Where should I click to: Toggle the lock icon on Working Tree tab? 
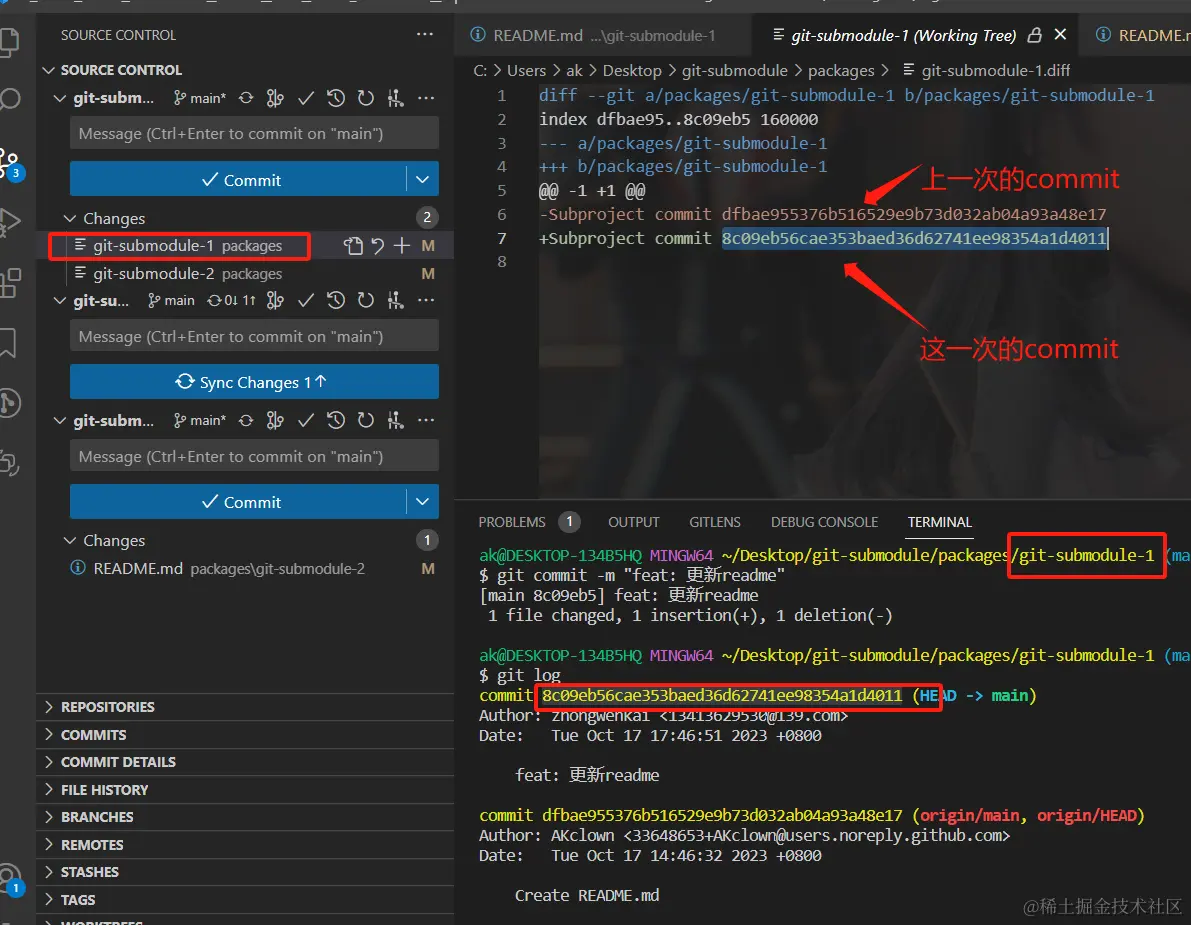(1034, 35)
